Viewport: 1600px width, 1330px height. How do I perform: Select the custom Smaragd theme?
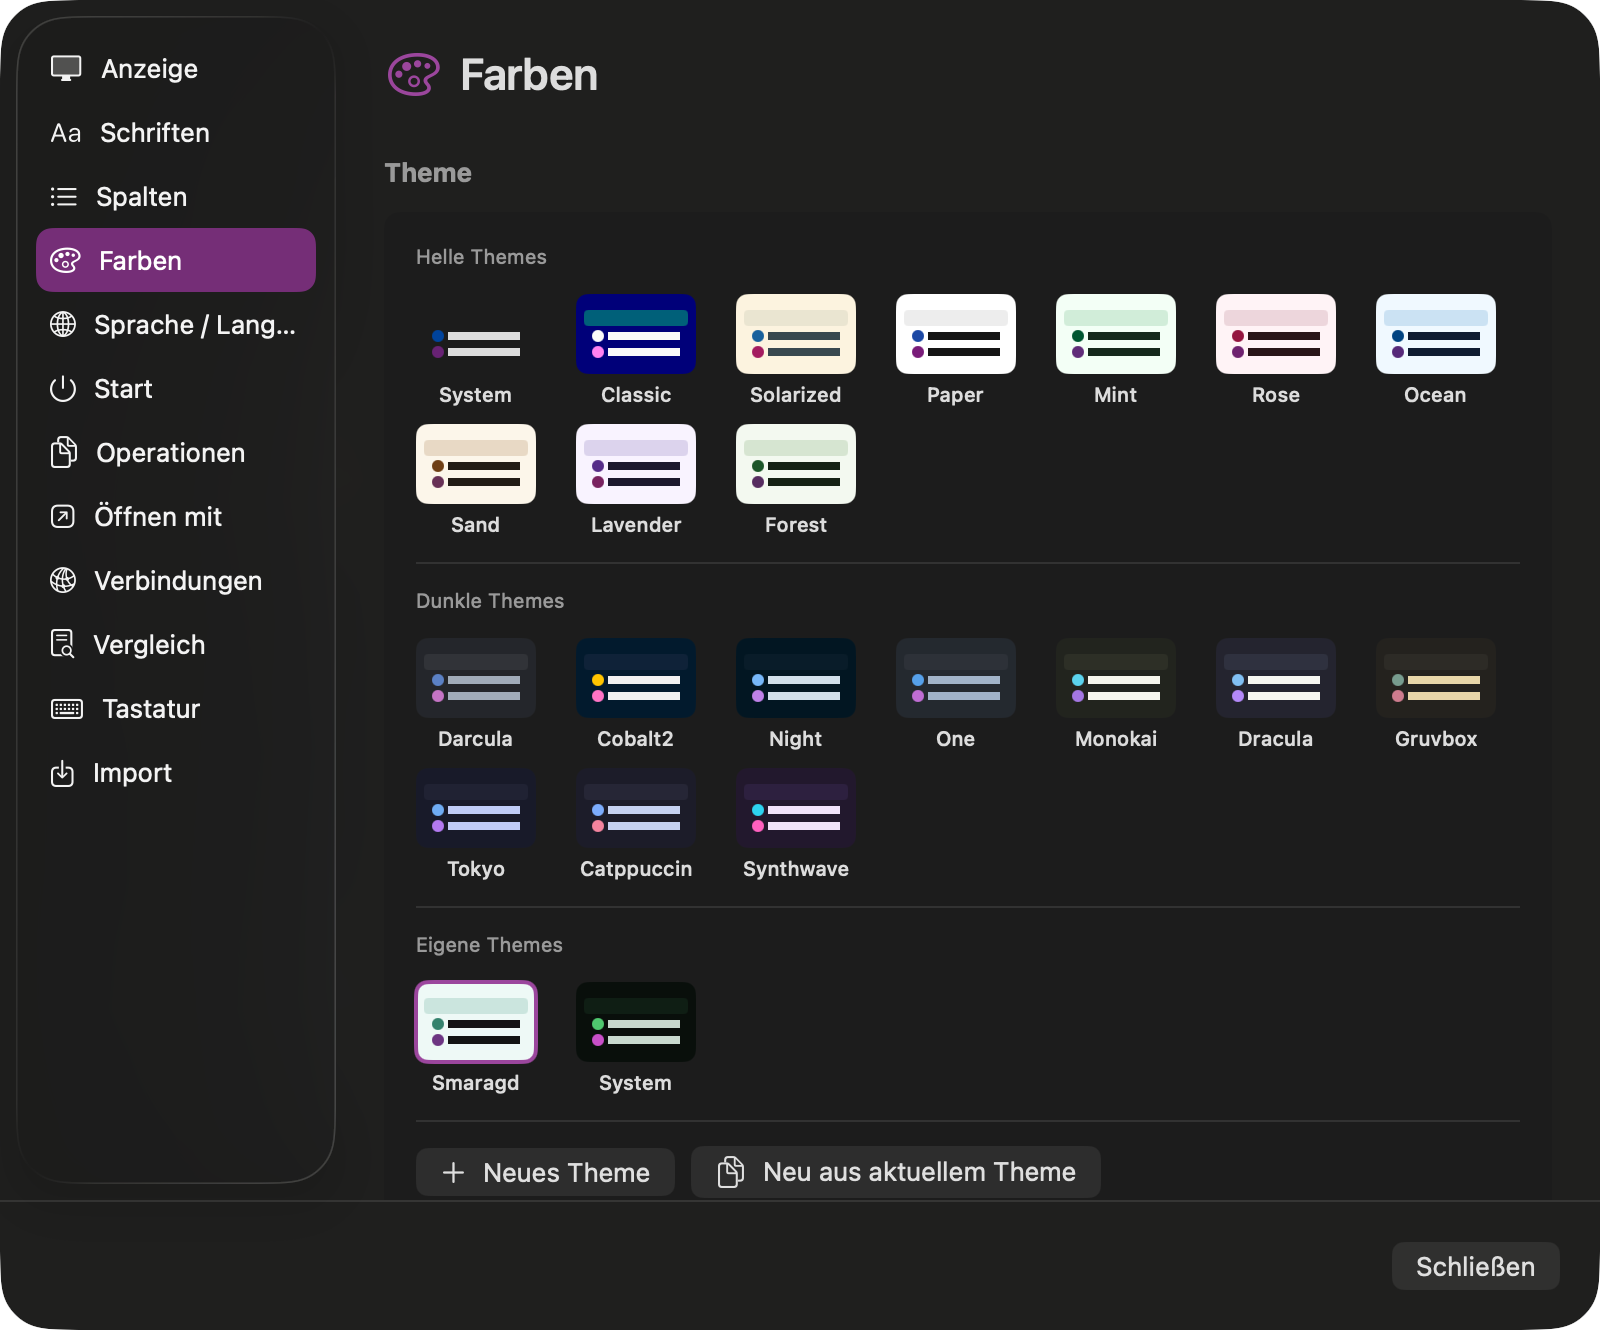pos(476,1022)
